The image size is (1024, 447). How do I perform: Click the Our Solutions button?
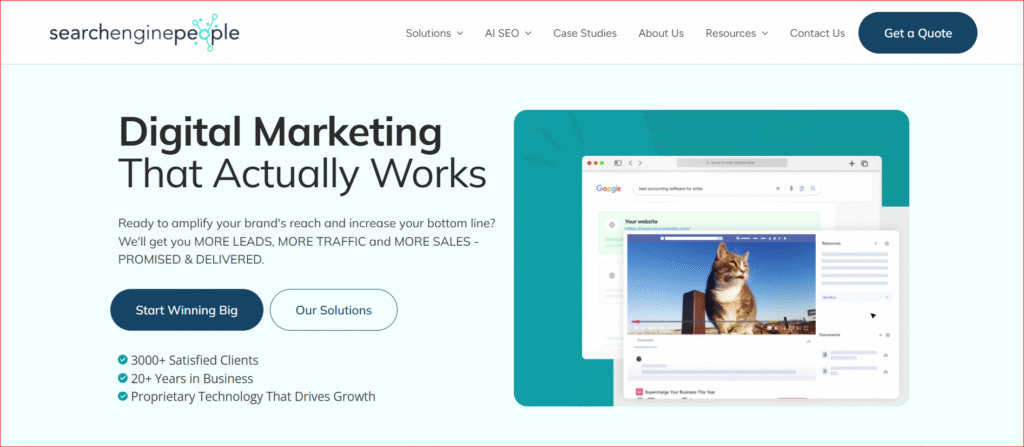point(333,310)
